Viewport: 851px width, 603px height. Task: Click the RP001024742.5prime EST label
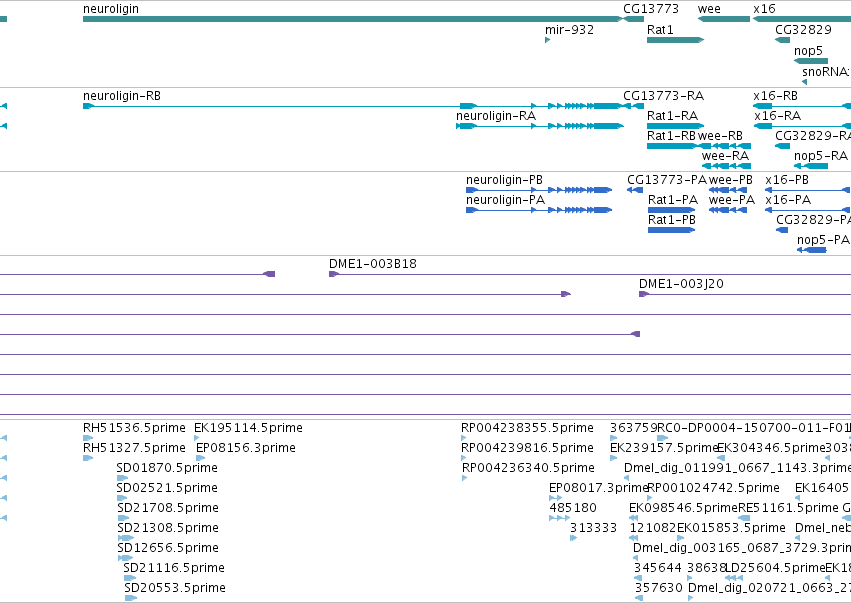(x=713, y=487)
